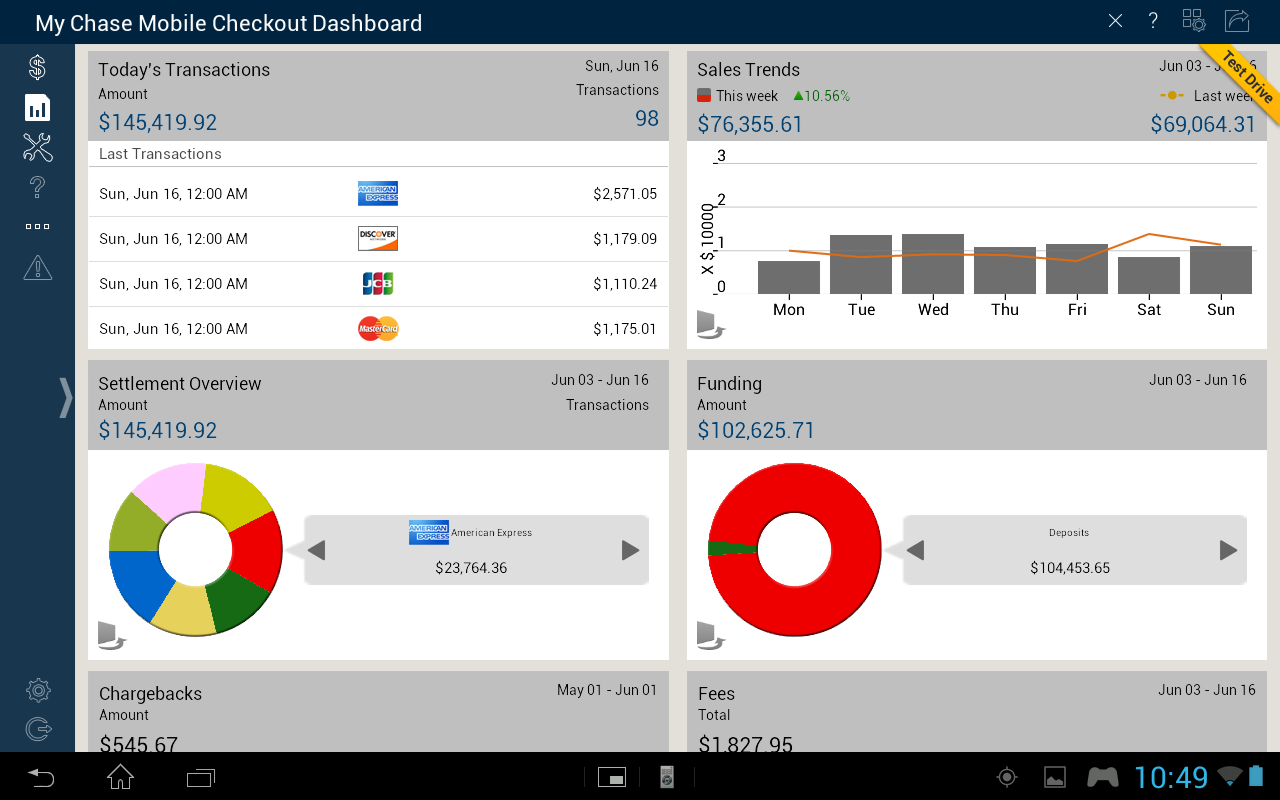Open the alerts warning triangle icon

point(37,267)
